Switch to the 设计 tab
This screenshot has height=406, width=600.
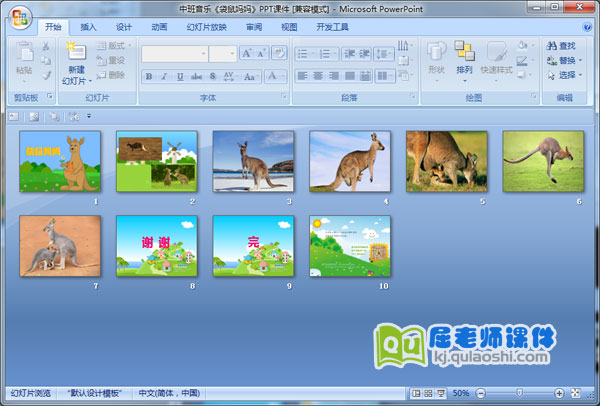pyautogui.click(x=124, y=27)
